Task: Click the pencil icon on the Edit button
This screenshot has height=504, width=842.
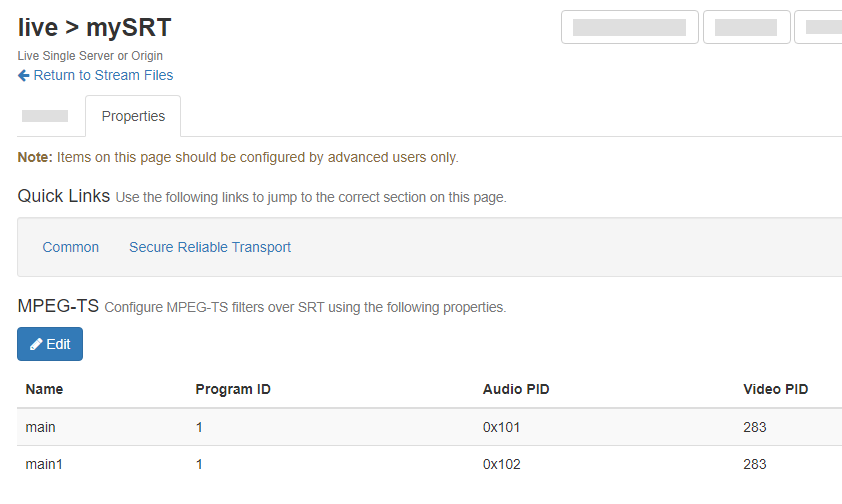Action: [36, 344]
